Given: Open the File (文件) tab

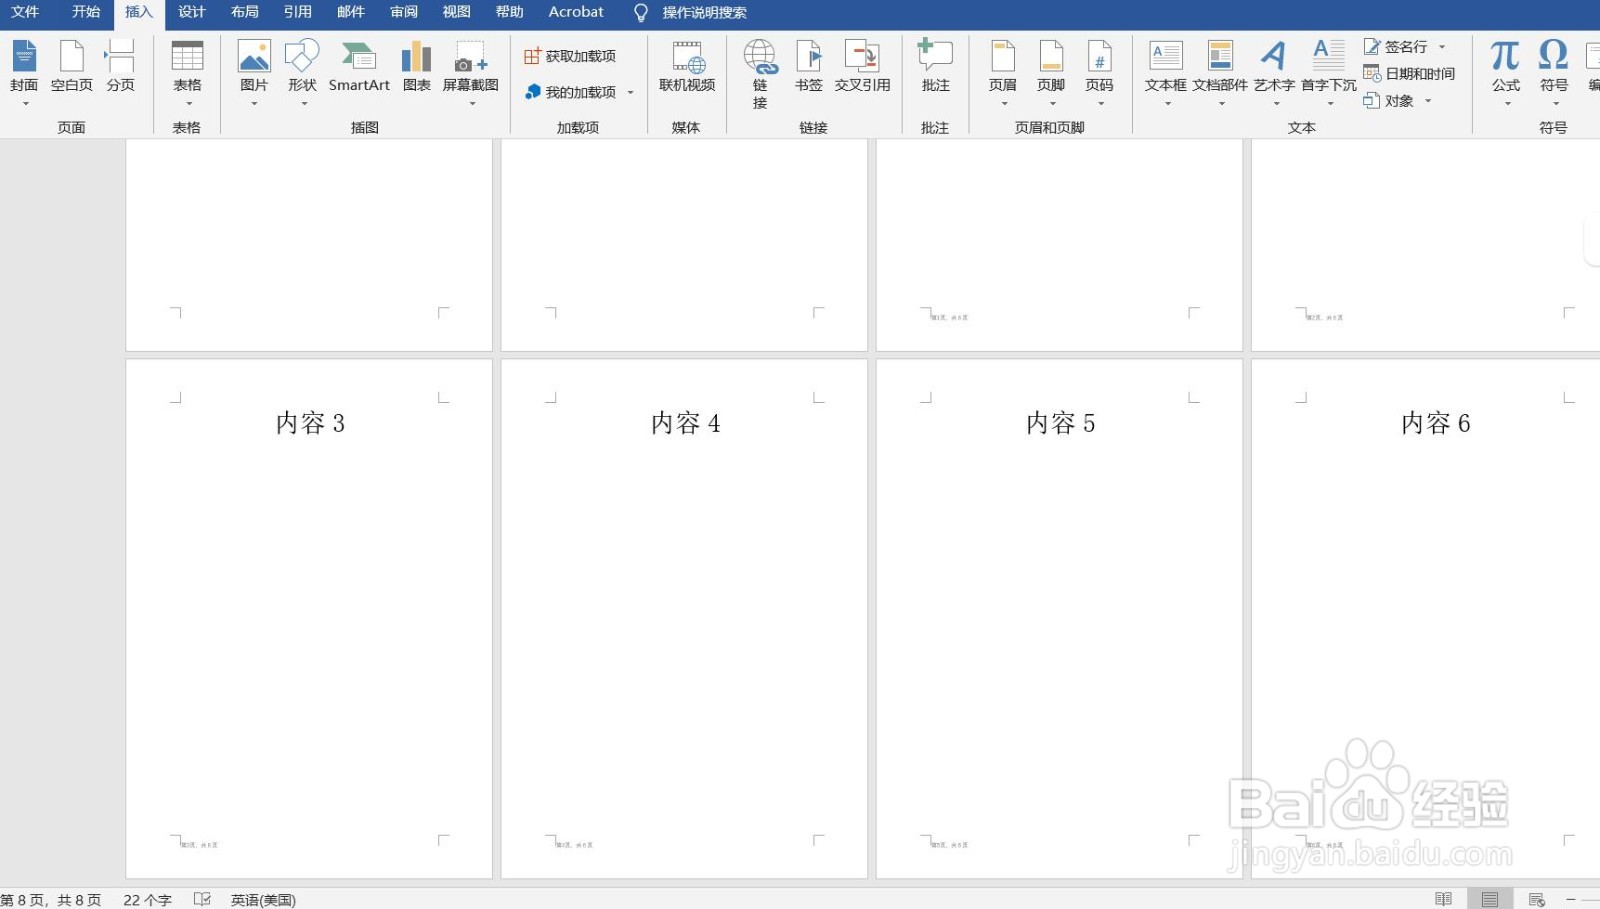Looking at the screenshot, I should (25, 12).
